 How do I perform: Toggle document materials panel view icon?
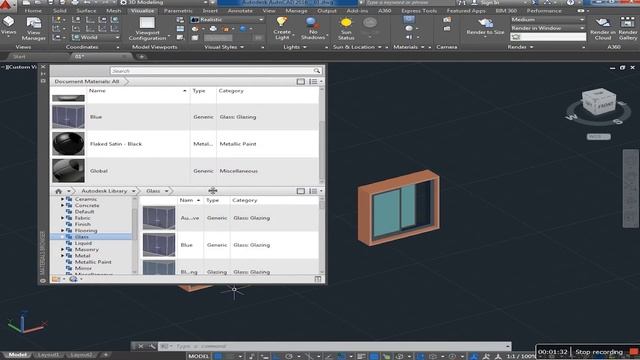(x=300, y=82)
